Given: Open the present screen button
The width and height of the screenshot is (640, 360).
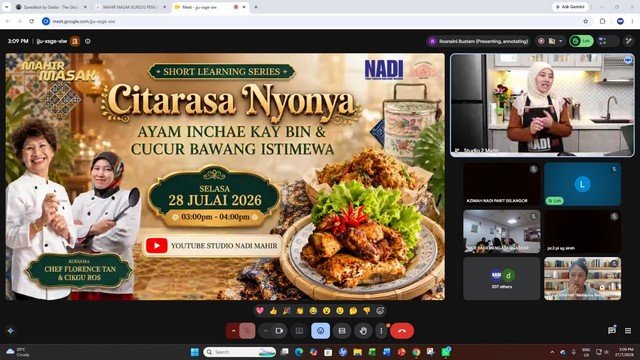Looking at the screenshot, I should [x=299, y=331].
